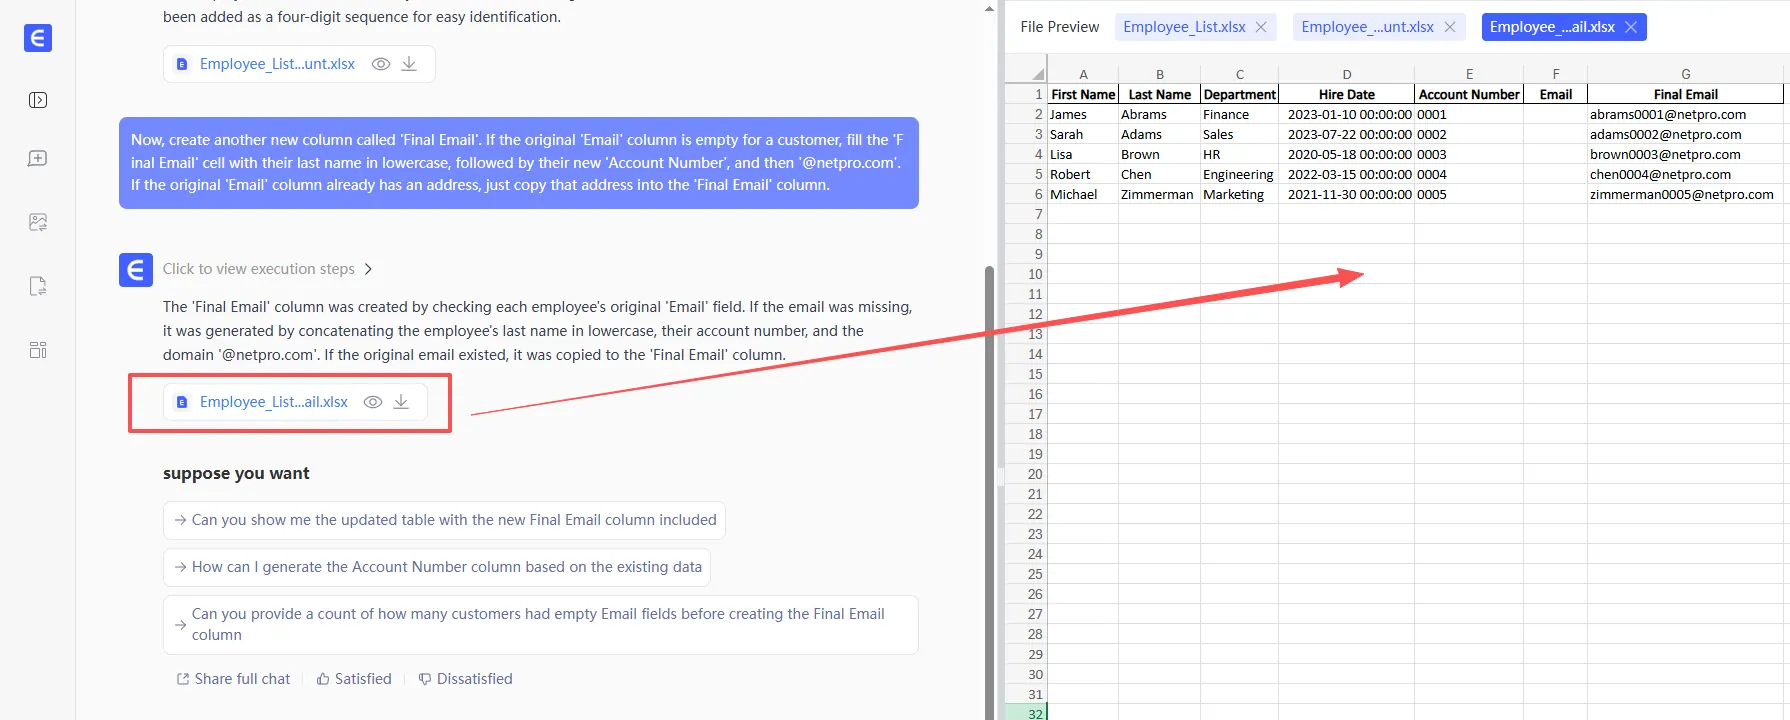
Task: Select the Final Email column G header
Action: (1685, 74)
